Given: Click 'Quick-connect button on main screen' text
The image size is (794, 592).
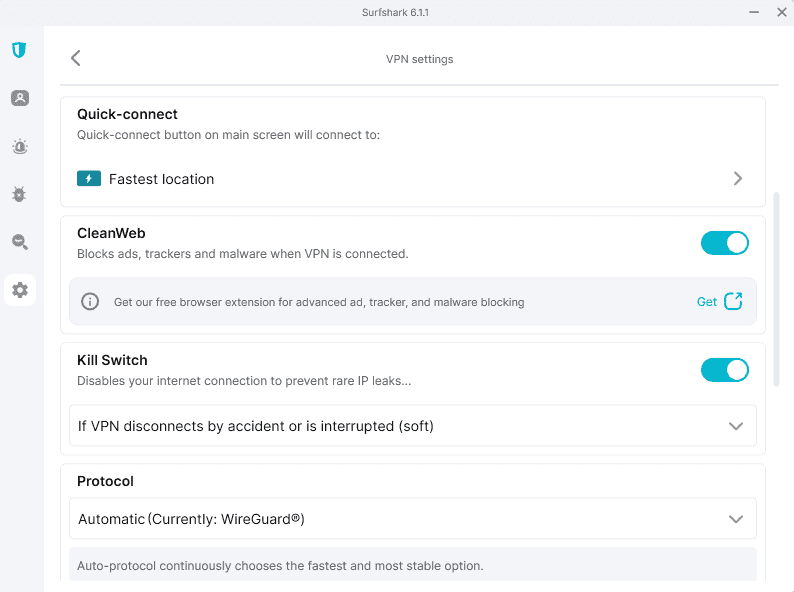Looking at the screenshot, I should click(x=228, y=135).
